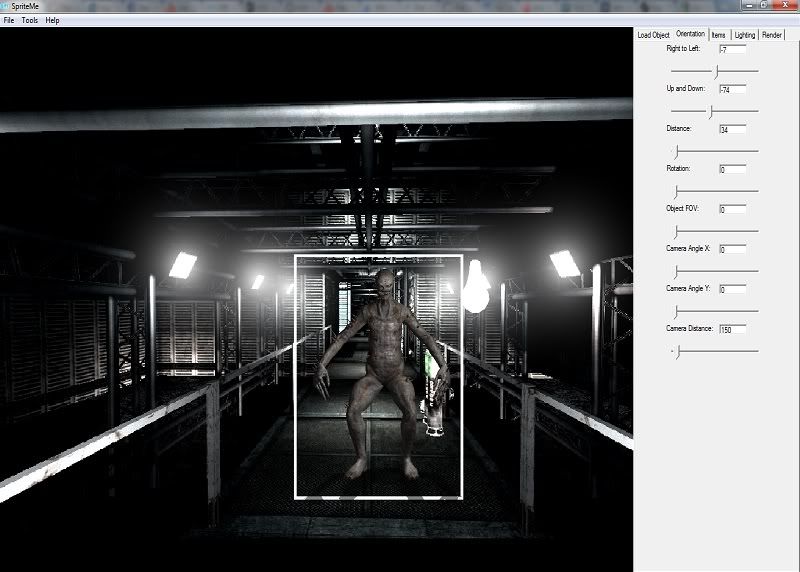
Task: Click the Camera Angle Y slider
Action: (715, 311)
